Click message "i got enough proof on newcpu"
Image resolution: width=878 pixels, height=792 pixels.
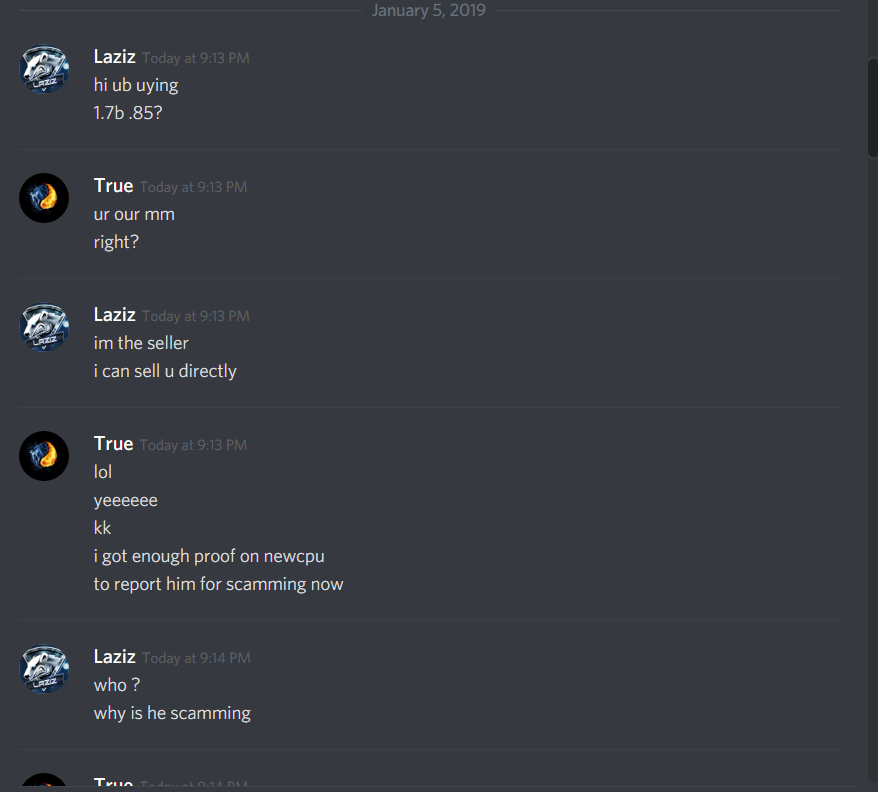click(209, 556)
